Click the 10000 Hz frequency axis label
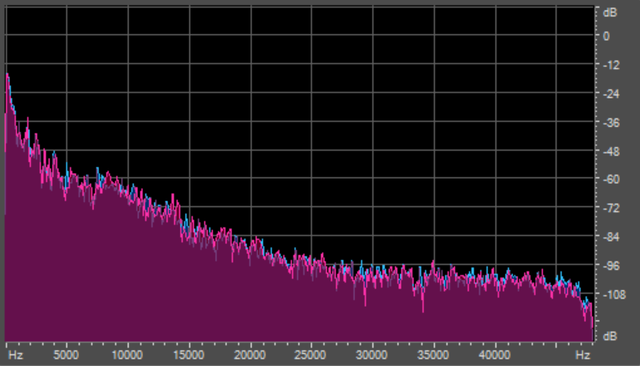The image size is (640, 366). point(127,355)
